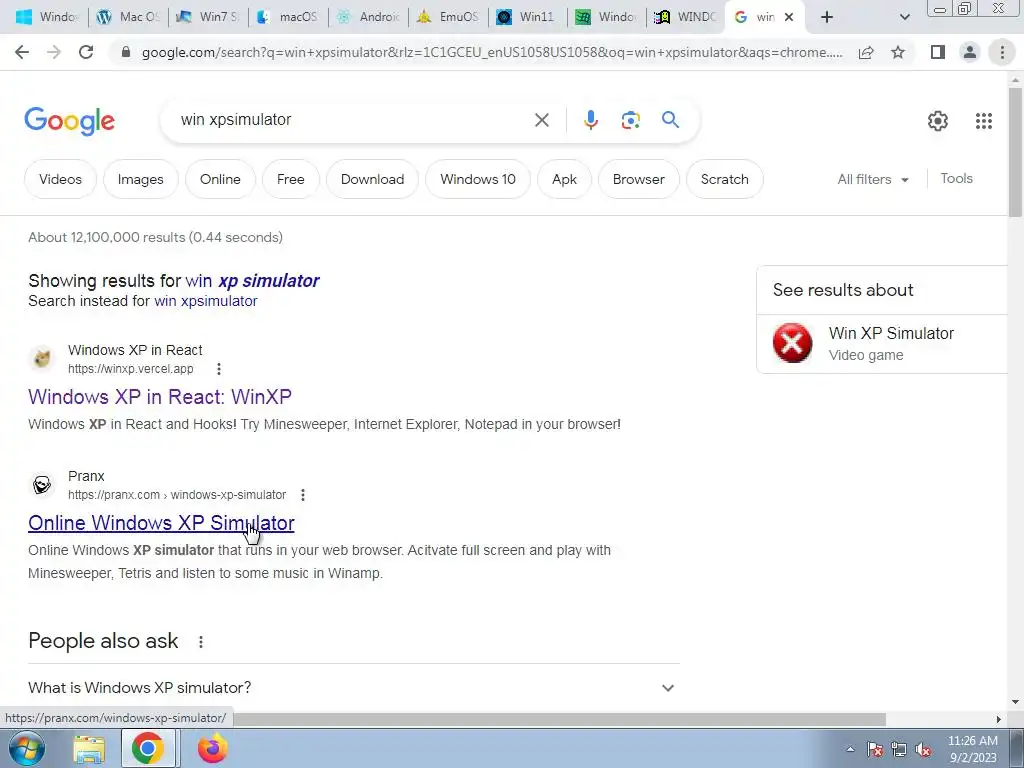This screenshot has width=1024, height=768.
Task: Search instead for win xpsimulator
Action: tap(206, 301)
